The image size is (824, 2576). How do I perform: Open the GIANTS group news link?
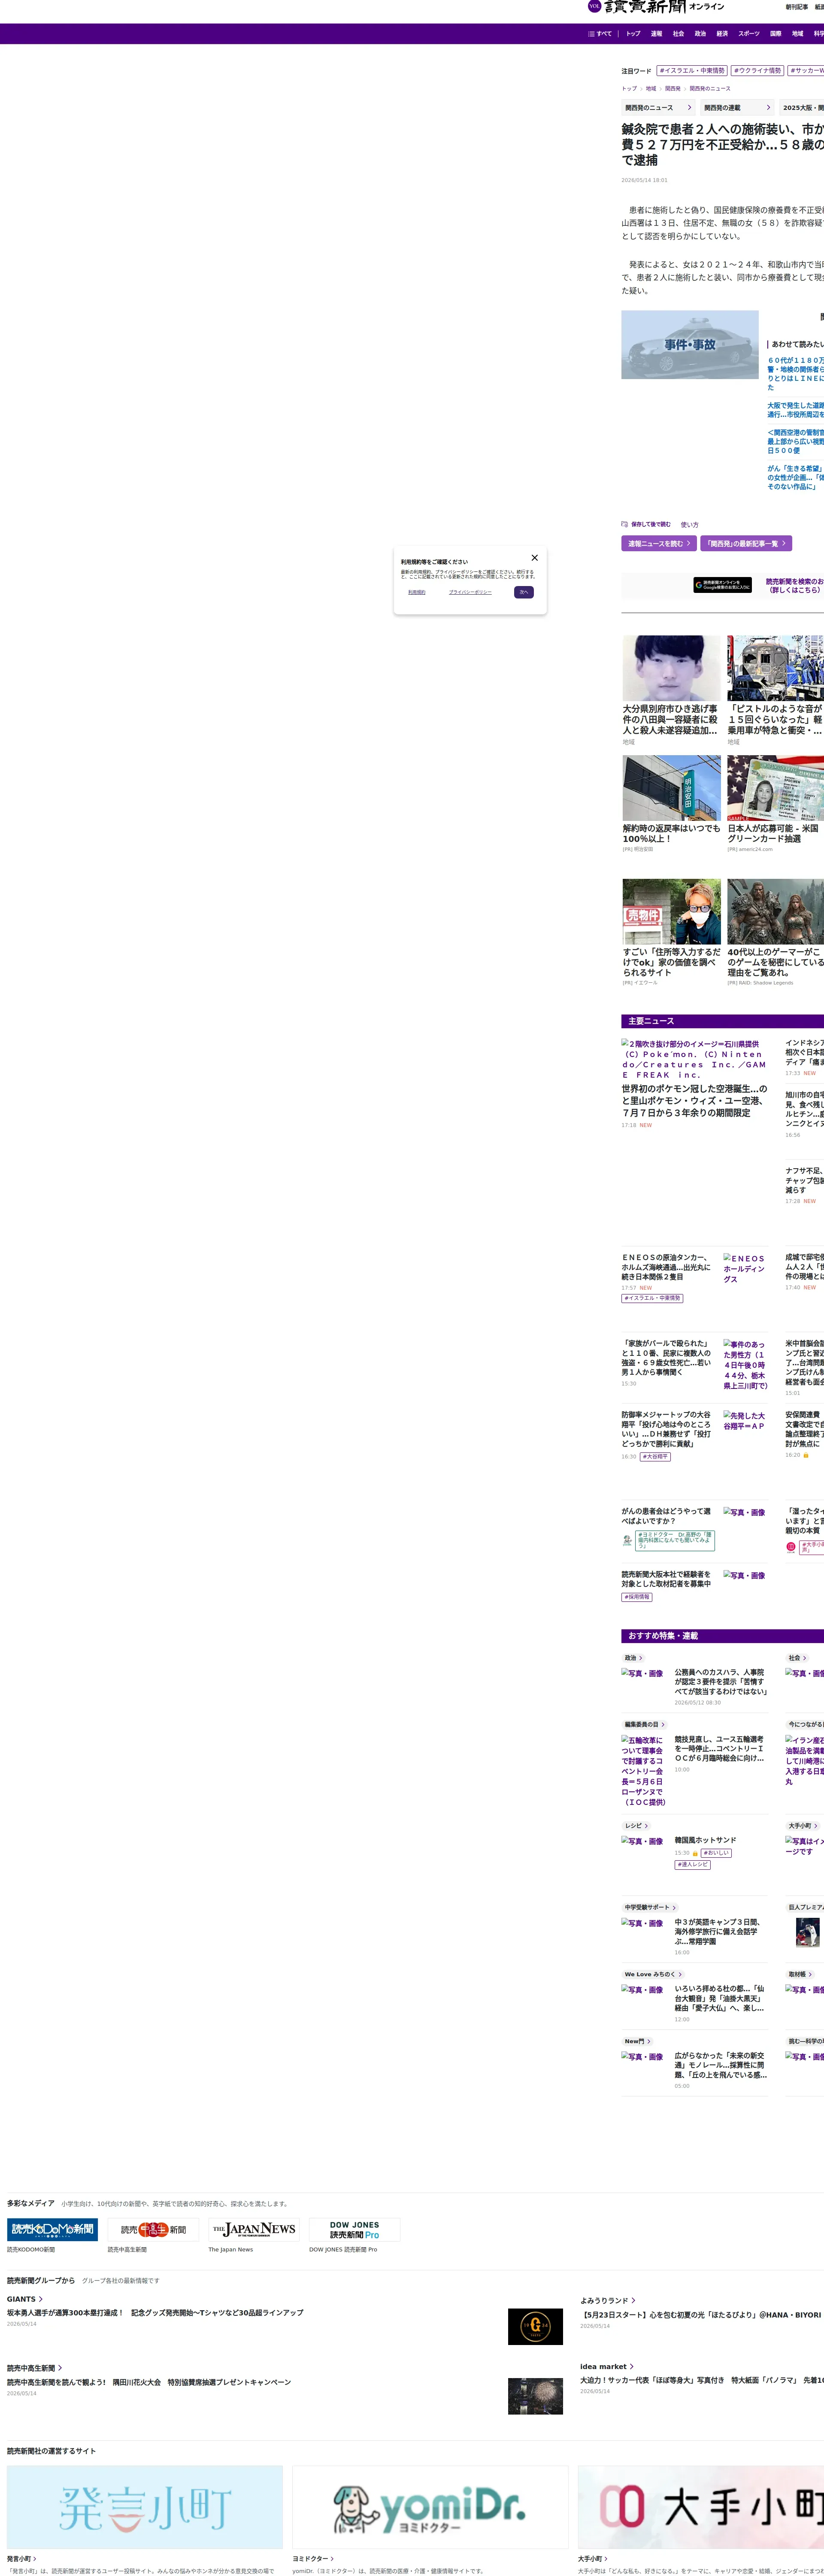[x=24, y=2299]
